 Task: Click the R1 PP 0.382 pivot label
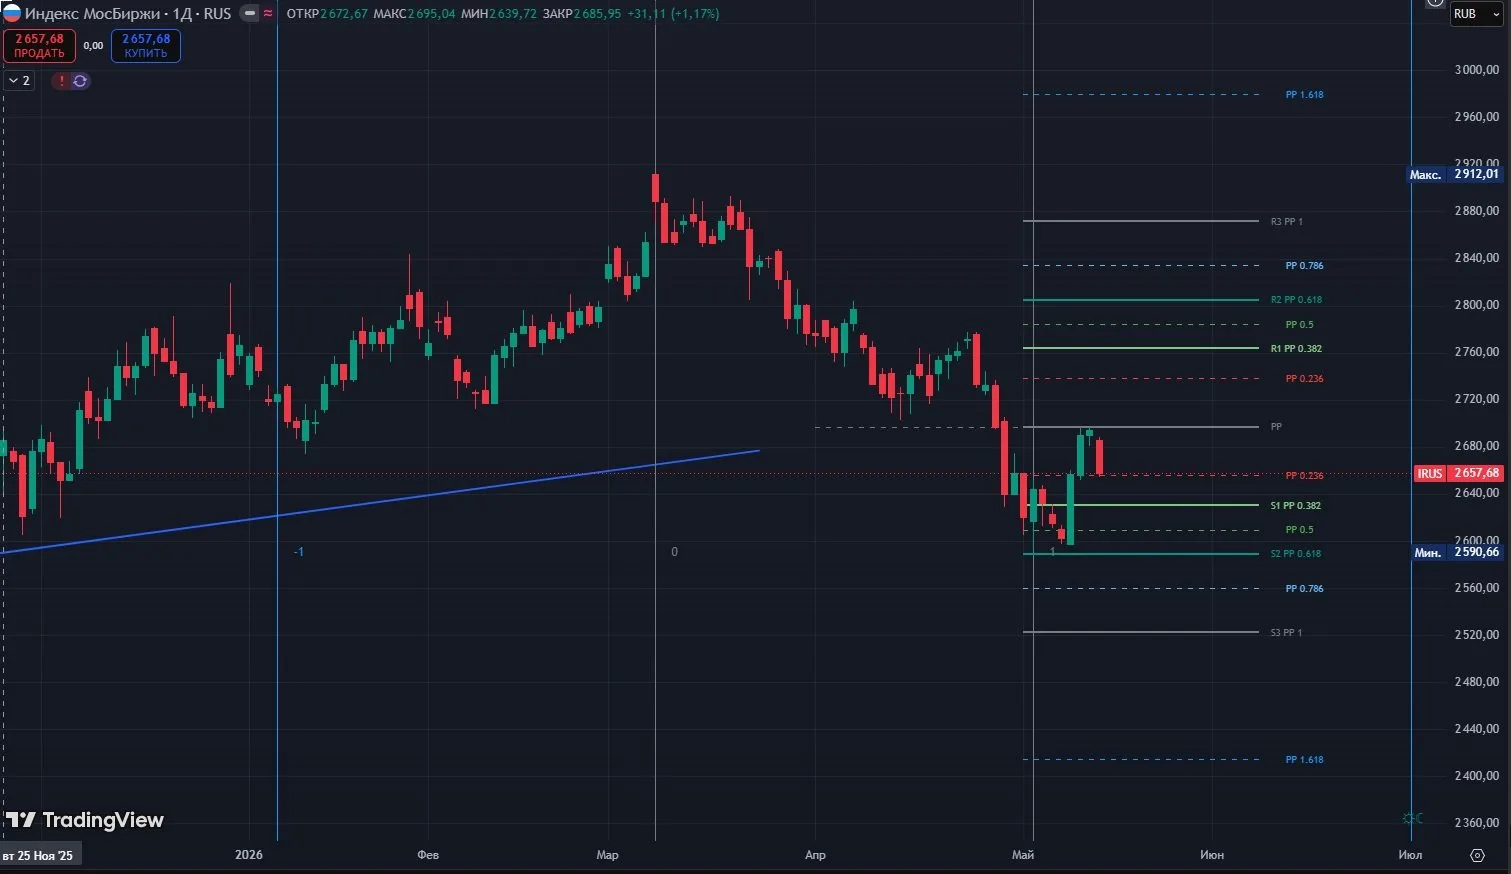[x=1296, y=348]
